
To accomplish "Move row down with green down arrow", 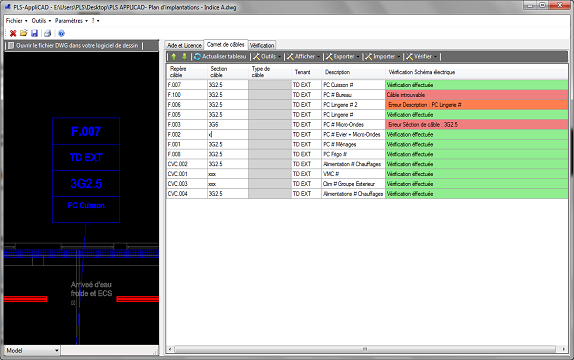I will tap(184, 56).
